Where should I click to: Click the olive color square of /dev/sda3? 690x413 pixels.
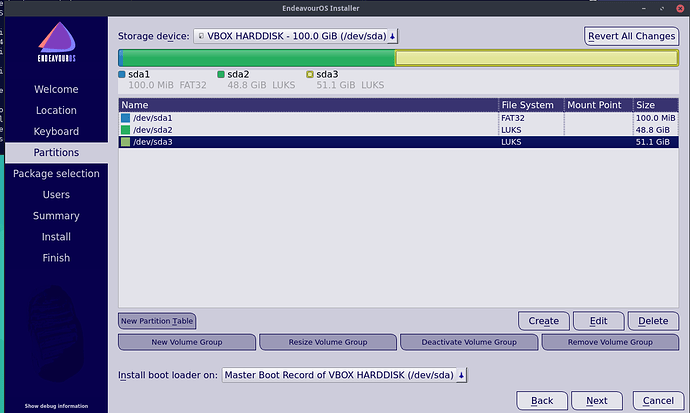pyautogui.click(x=125, y=142)
